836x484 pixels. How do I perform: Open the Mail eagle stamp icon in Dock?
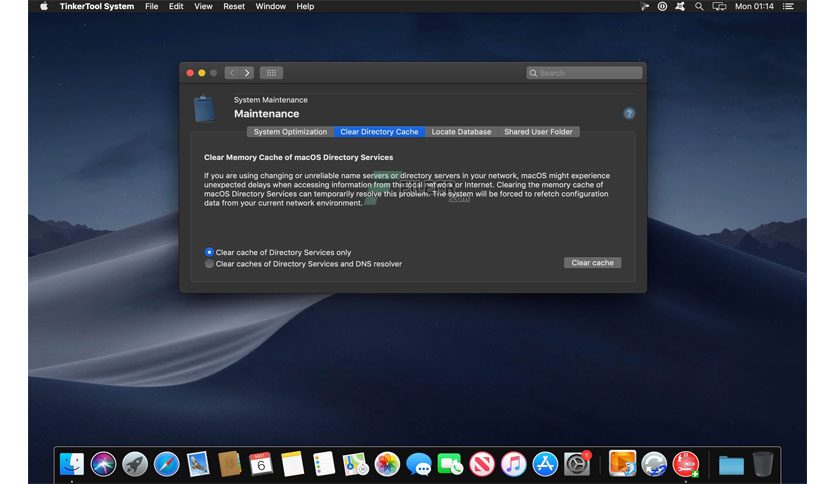tap(198, 464)
